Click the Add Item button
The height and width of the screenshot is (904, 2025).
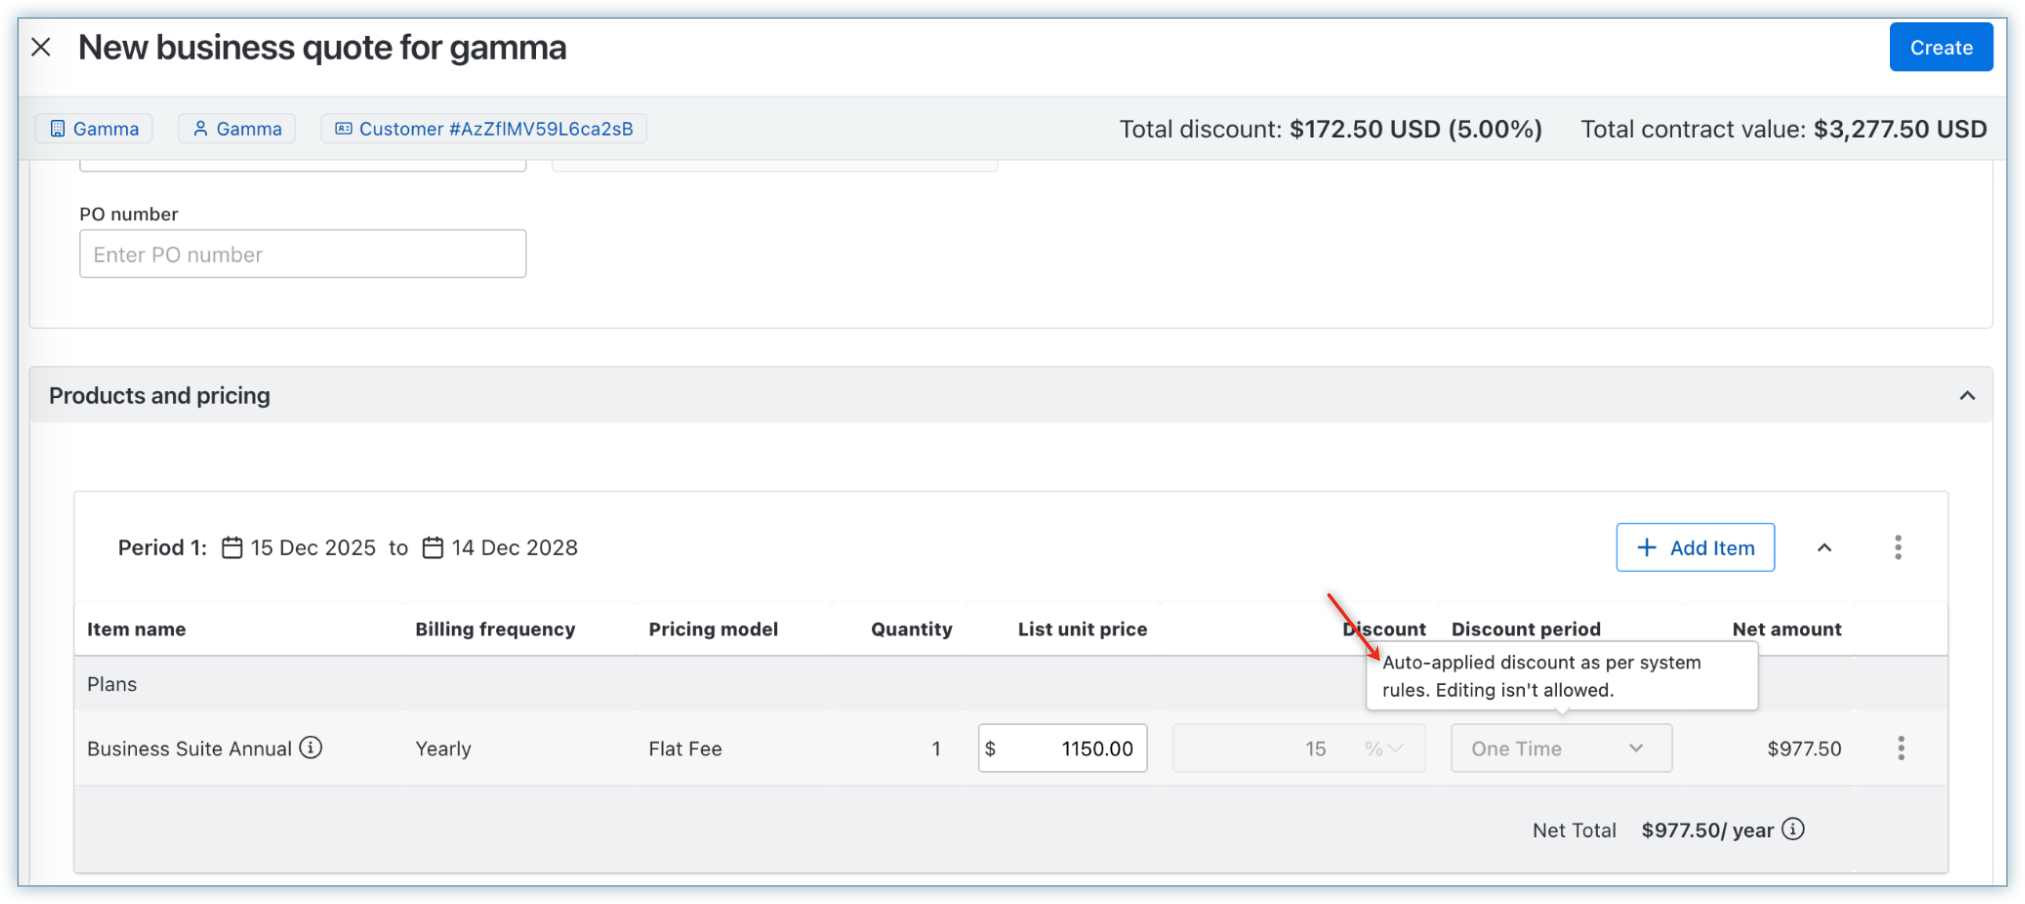coord(1695,548)
